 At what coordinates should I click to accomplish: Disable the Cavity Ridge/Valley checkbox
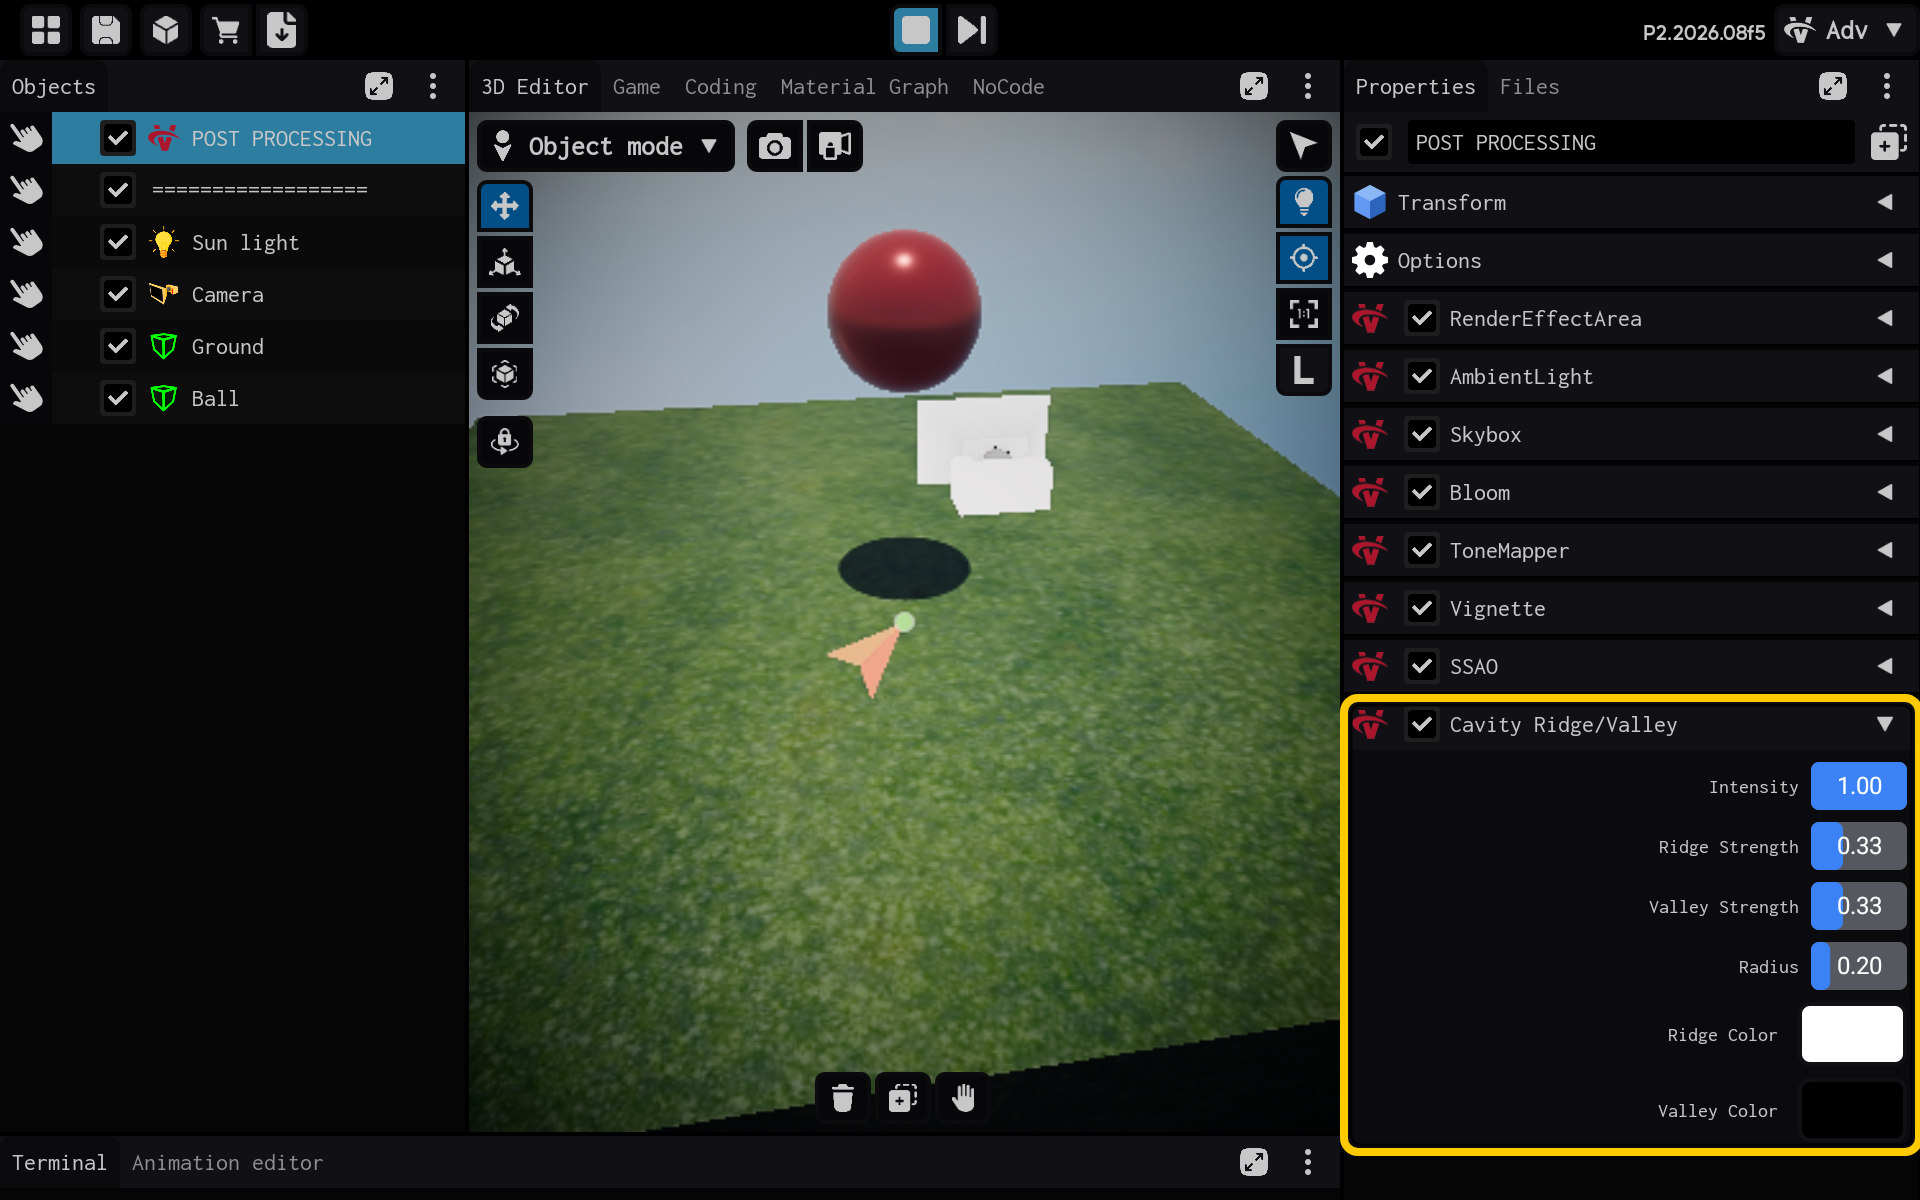[1422, 724]
